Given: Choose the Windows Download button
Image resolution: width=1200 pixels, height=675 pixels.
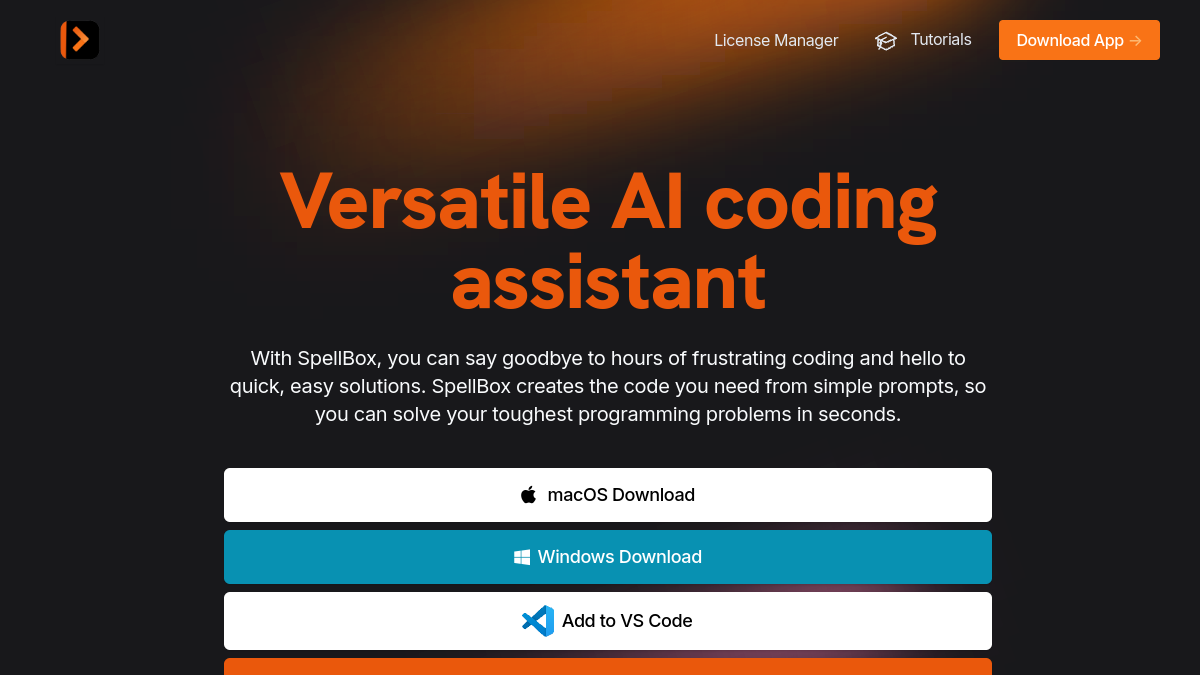Looking at the screenshot, I should pos(608,557).
